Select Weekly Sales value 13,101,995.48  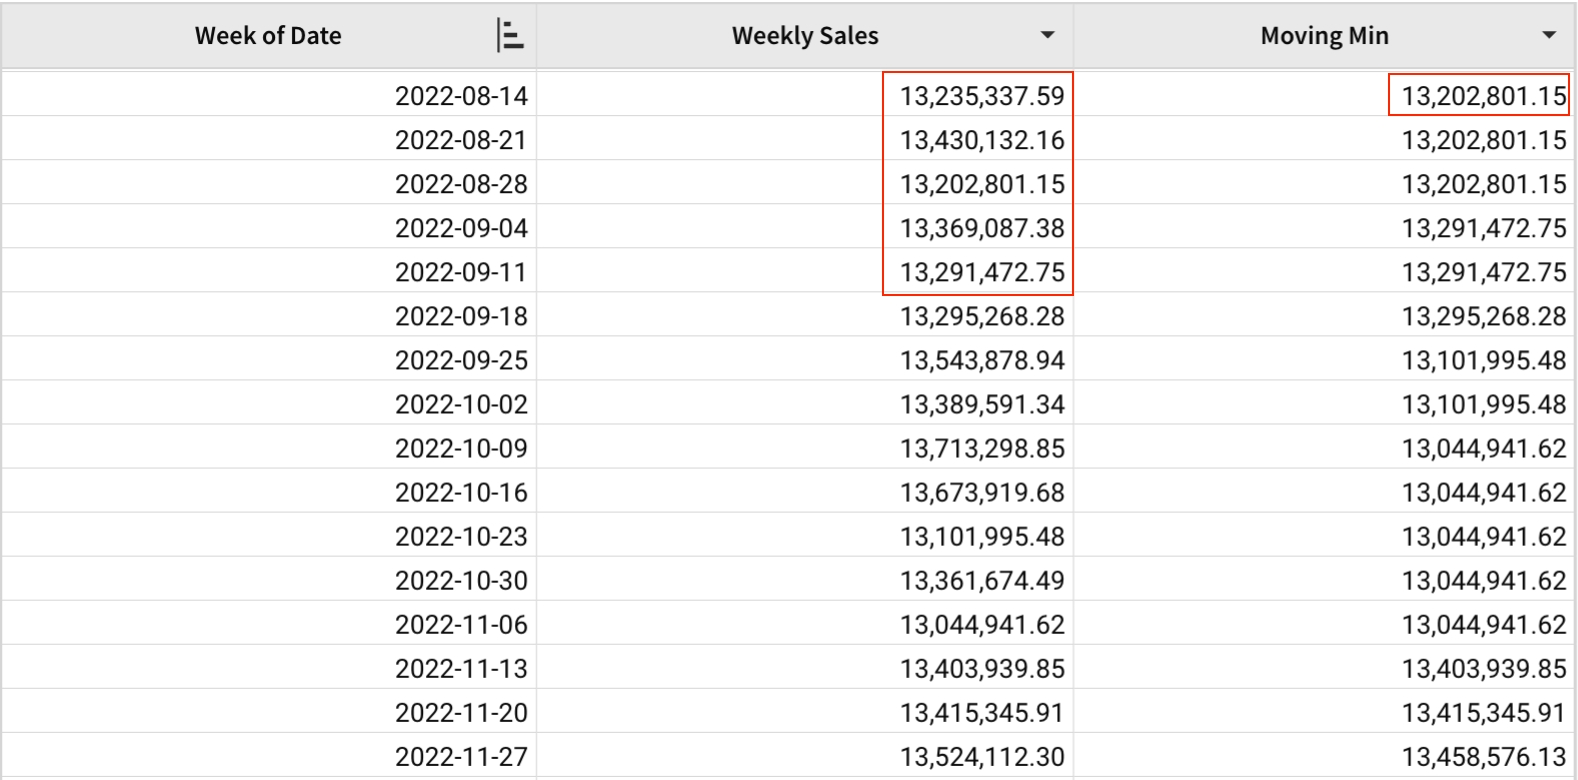982,536
